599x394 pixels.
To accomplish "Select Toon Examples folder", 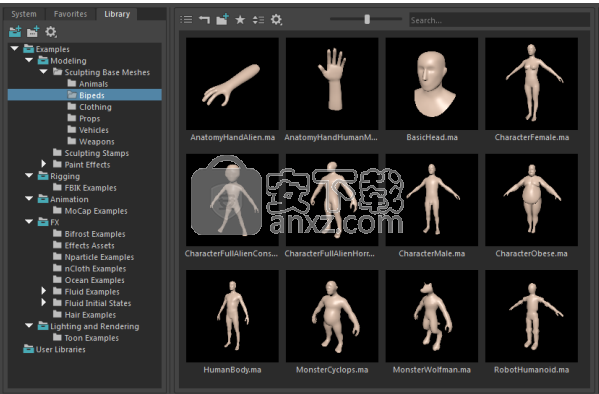I will point(86,338).
